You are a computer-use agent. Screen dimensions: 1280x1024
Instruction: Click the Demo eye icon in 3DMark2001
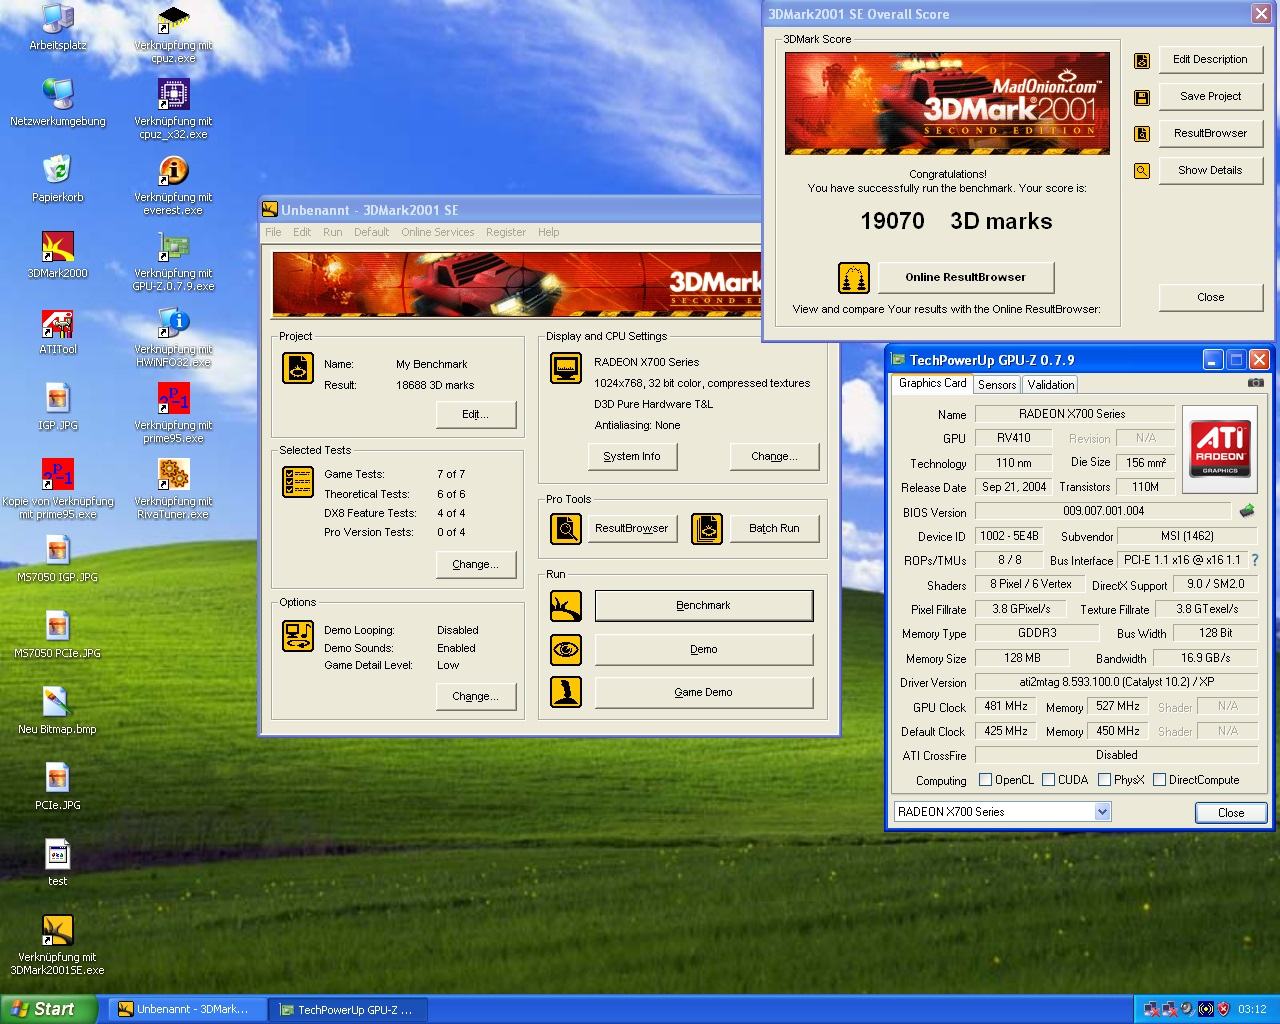[566, 649]
